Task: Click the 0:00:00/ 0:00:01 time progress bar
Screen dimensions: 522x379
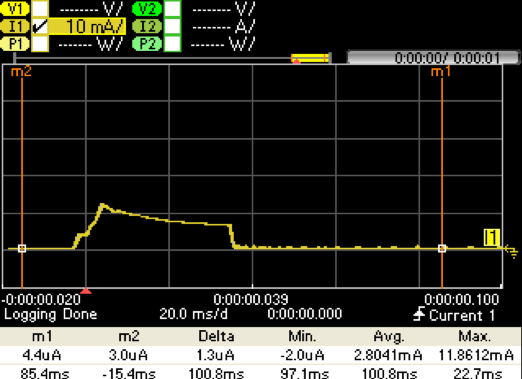Action: [x=433, y=57]
